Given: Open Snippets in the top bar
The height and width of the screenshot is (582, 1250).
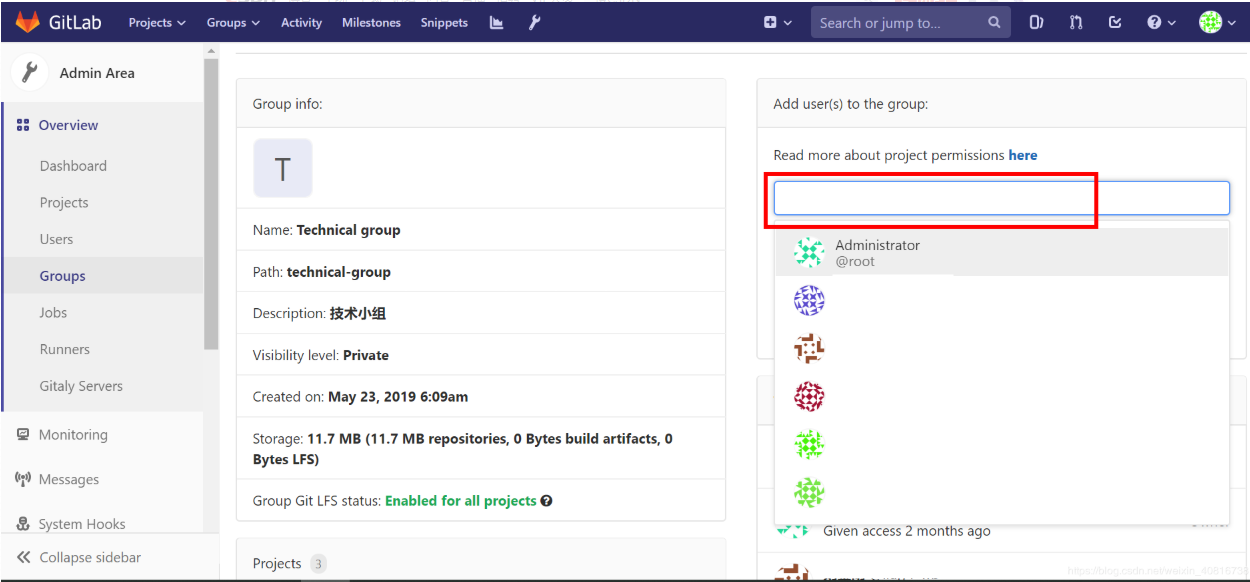Looking at the screenshot, I should point(444,22).
